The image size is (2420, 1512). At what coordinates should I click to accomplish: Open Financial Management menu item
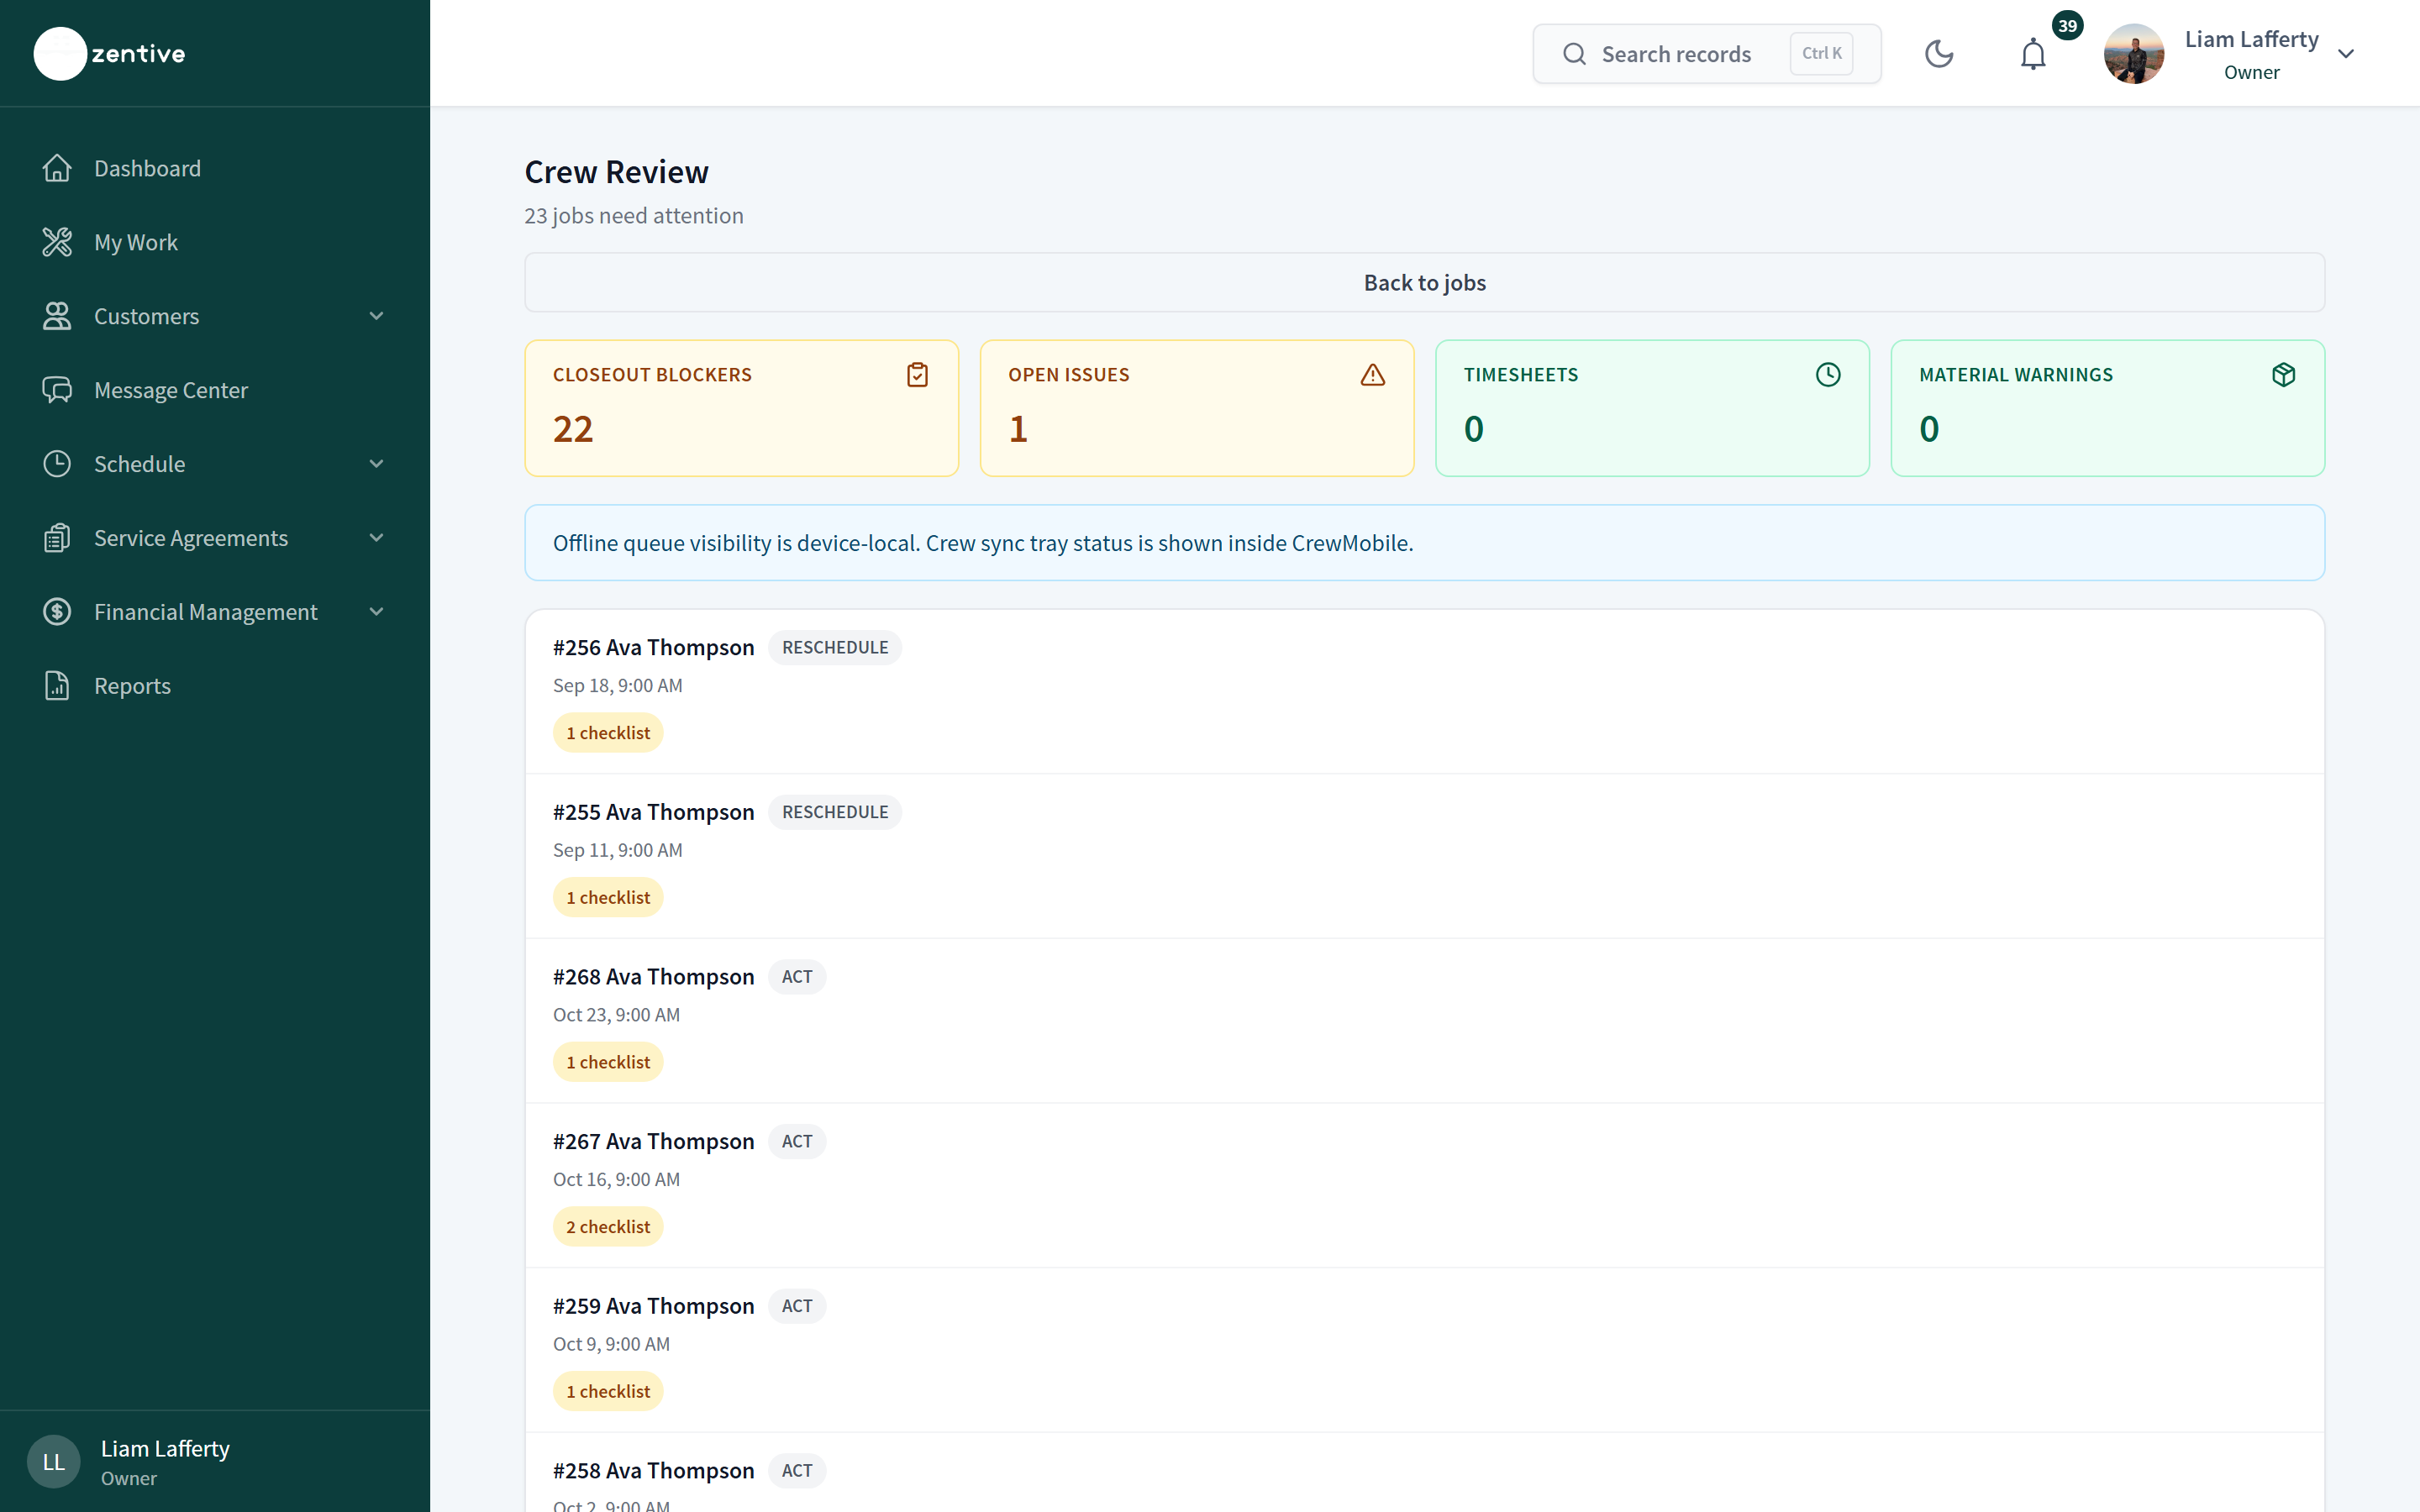(x=215, y=612)
